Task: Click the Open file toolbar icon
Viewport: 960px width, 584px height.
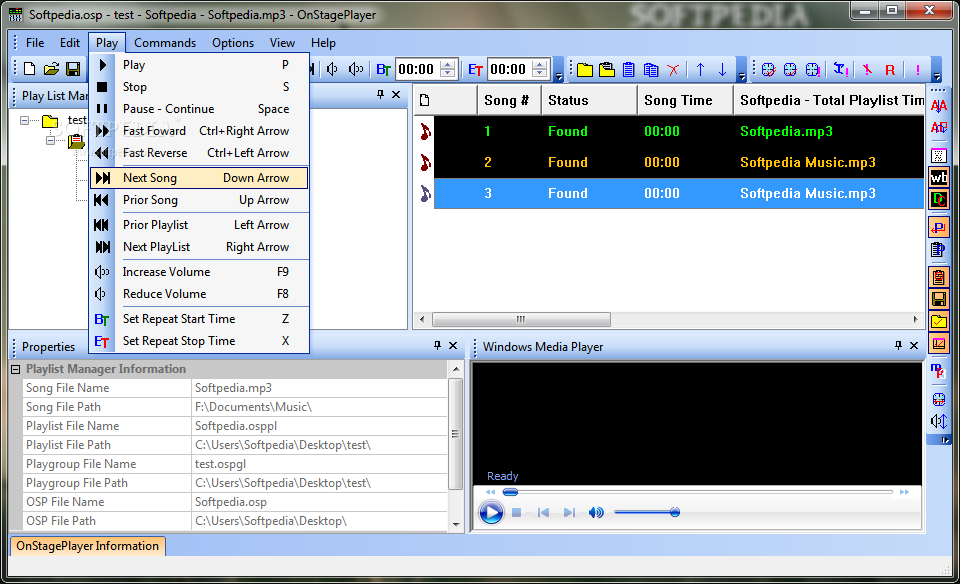Action: pos(51,69)
